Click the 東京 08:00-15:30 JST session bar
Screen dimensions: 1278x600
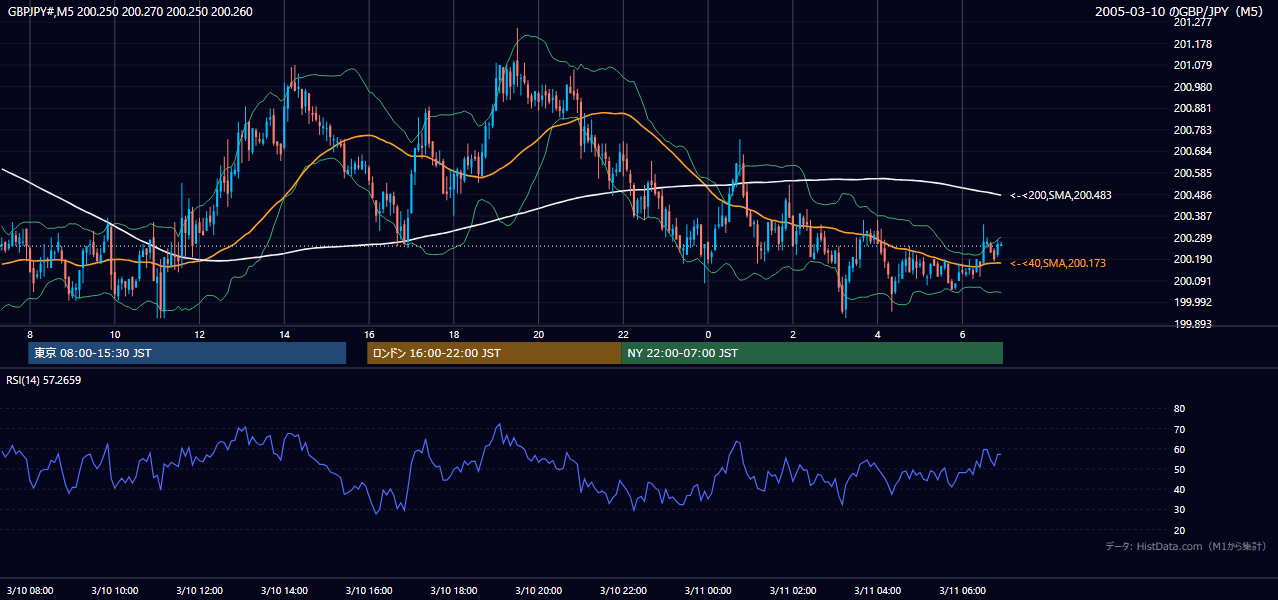[x=187, y=353]
